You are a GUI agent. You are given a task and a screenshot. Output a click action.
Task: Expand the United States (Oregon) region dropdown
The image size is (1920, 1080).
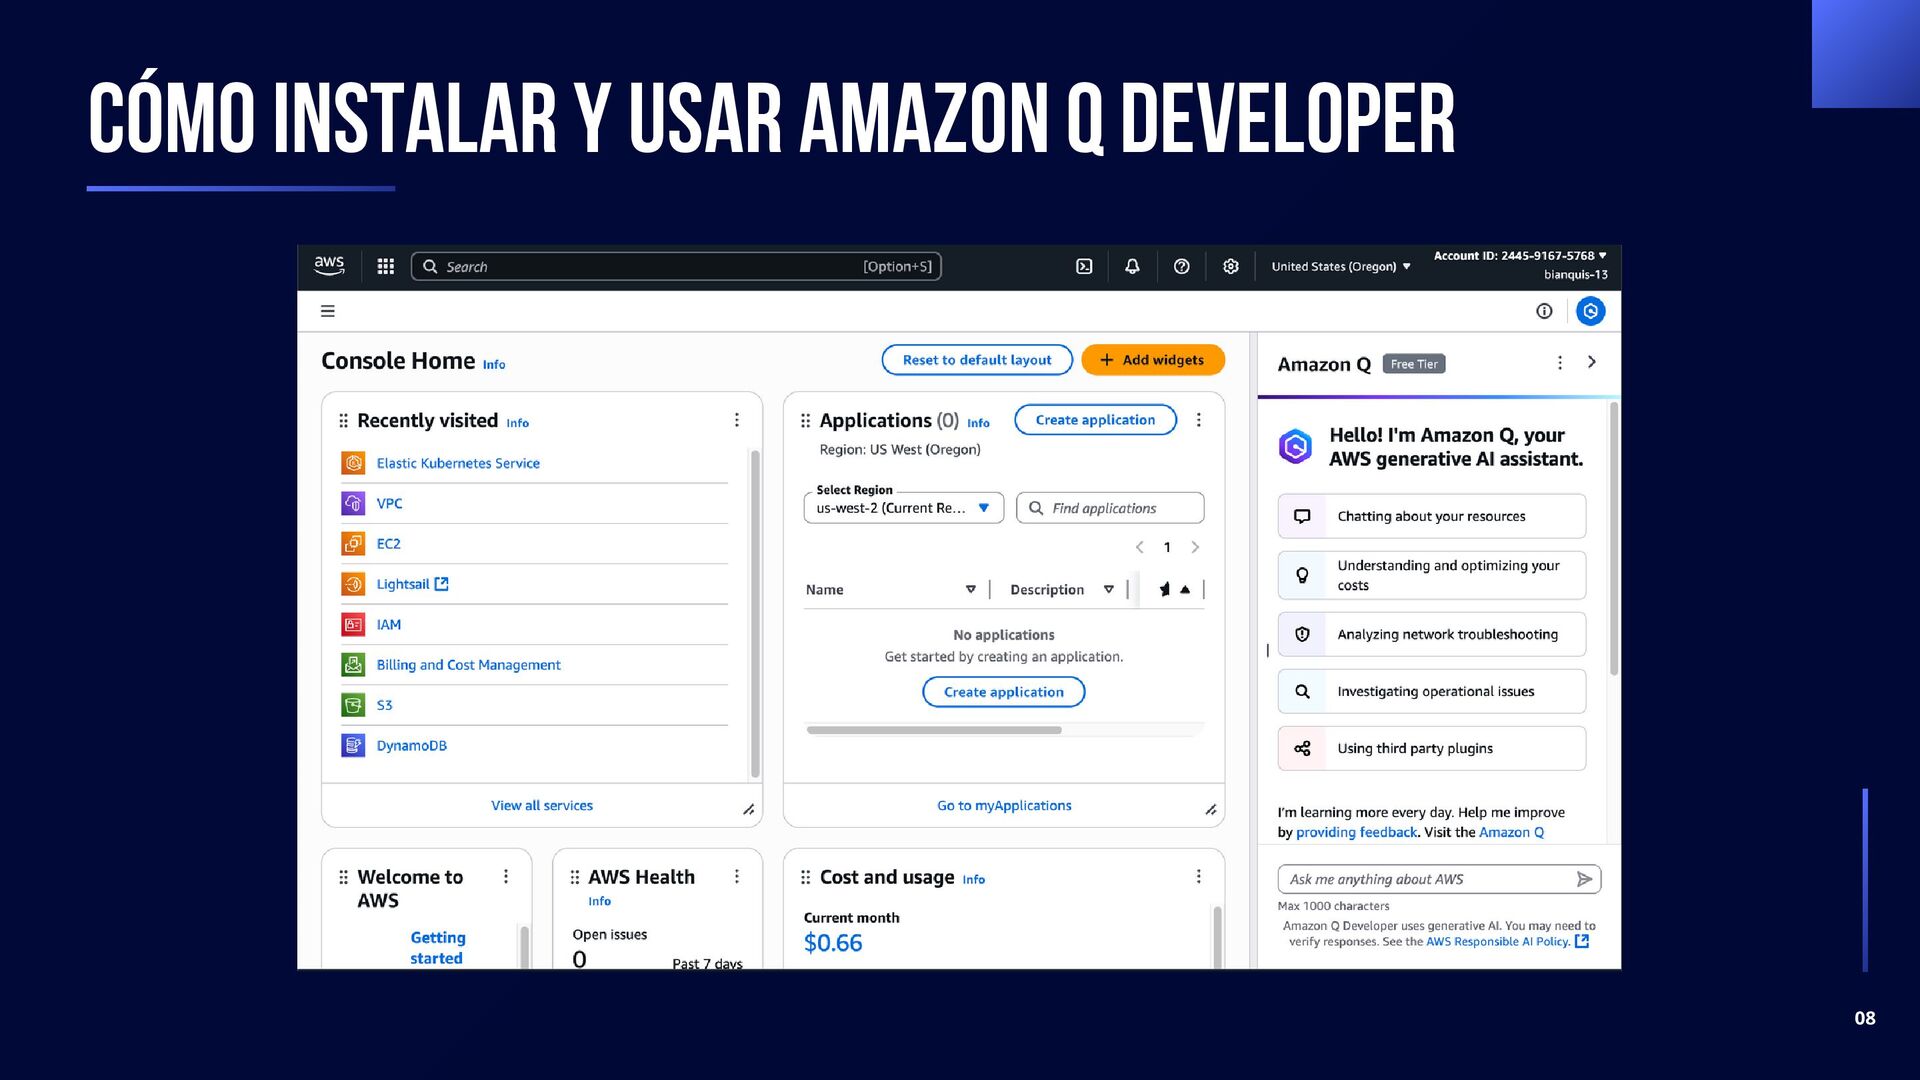(x=1340, y=266)
